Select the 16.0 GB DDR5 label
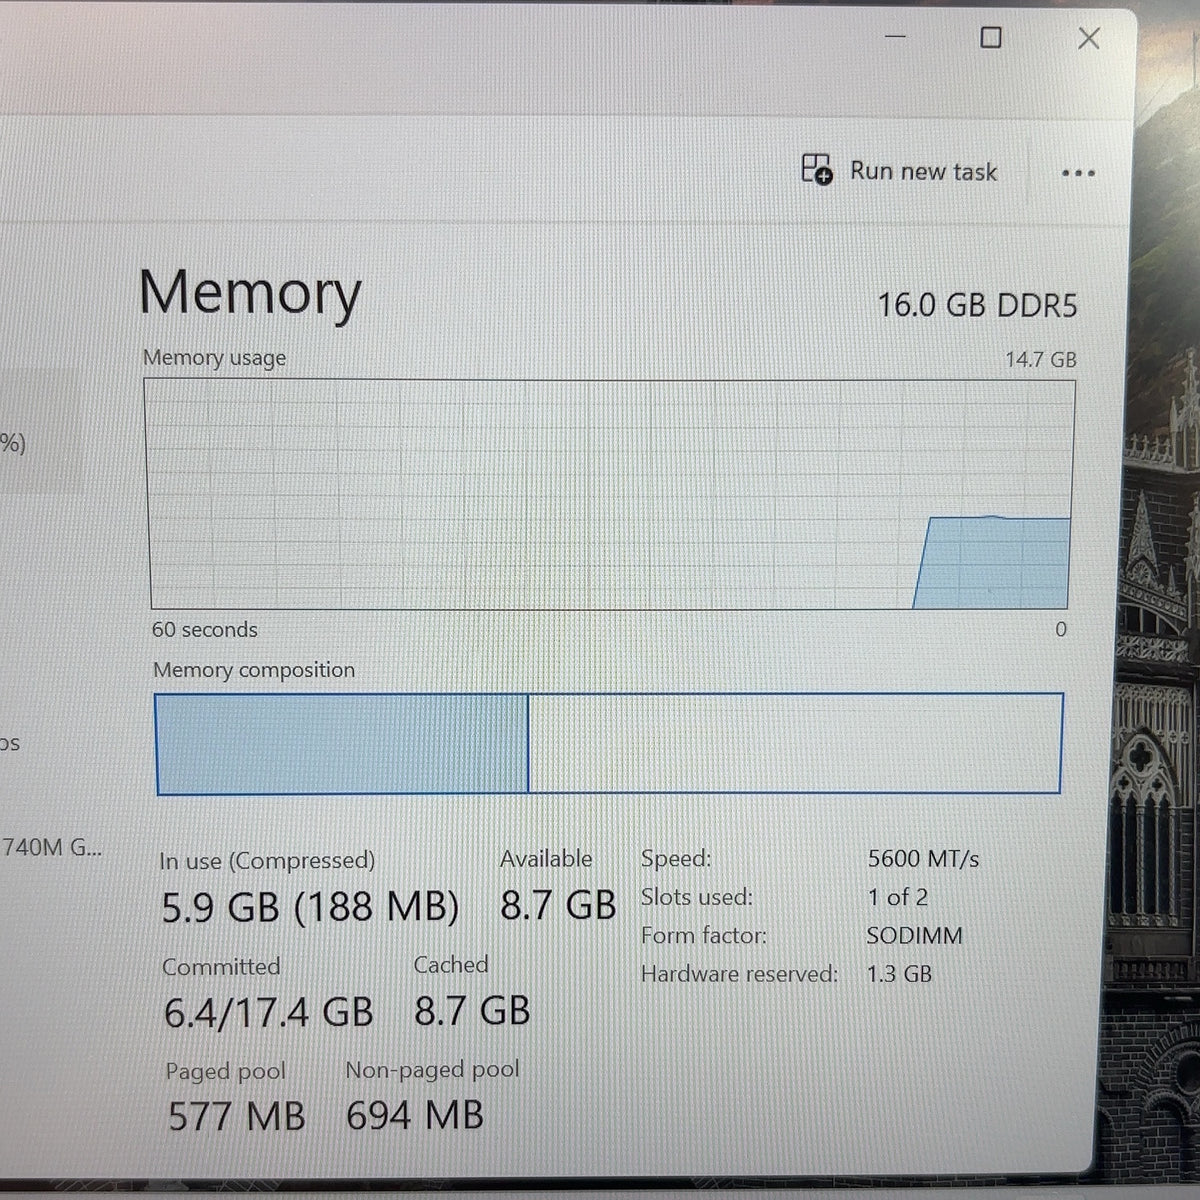Image resolution: width=1200 pixels, height=1200 pixels. [x=977, y=305]
